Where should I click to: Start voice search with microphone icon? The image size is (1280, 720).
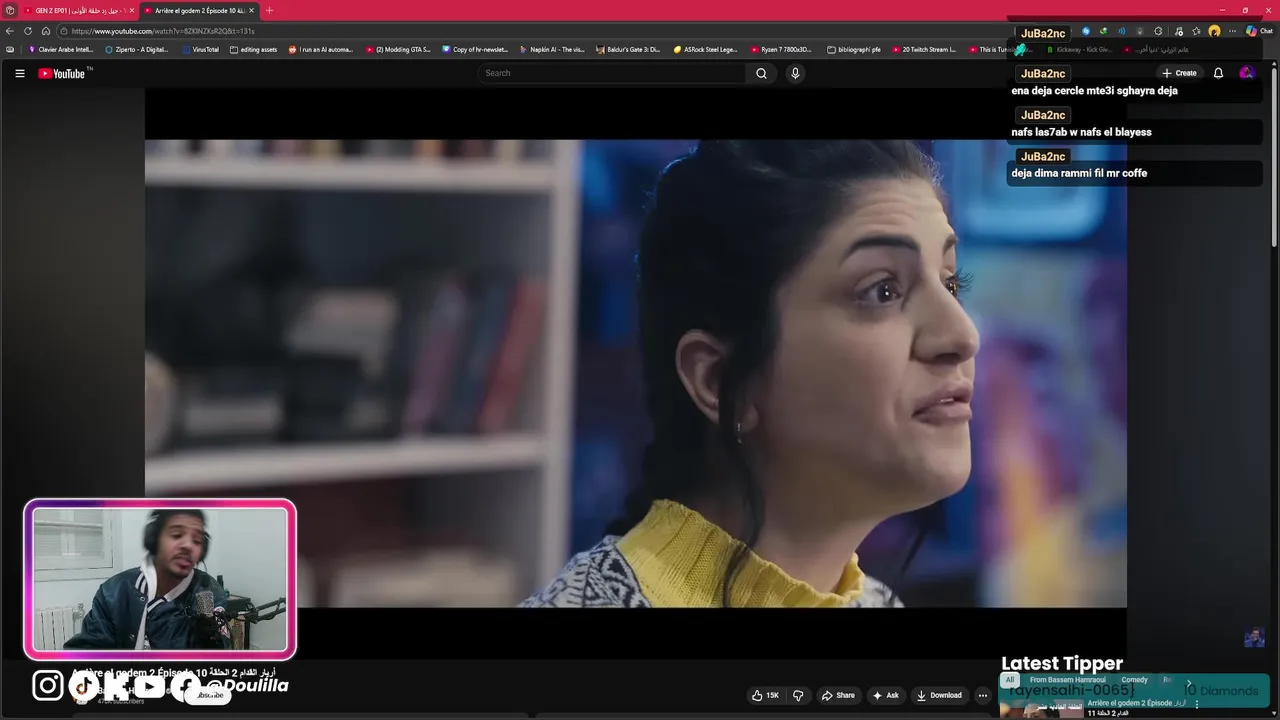(x=795, y=73)
